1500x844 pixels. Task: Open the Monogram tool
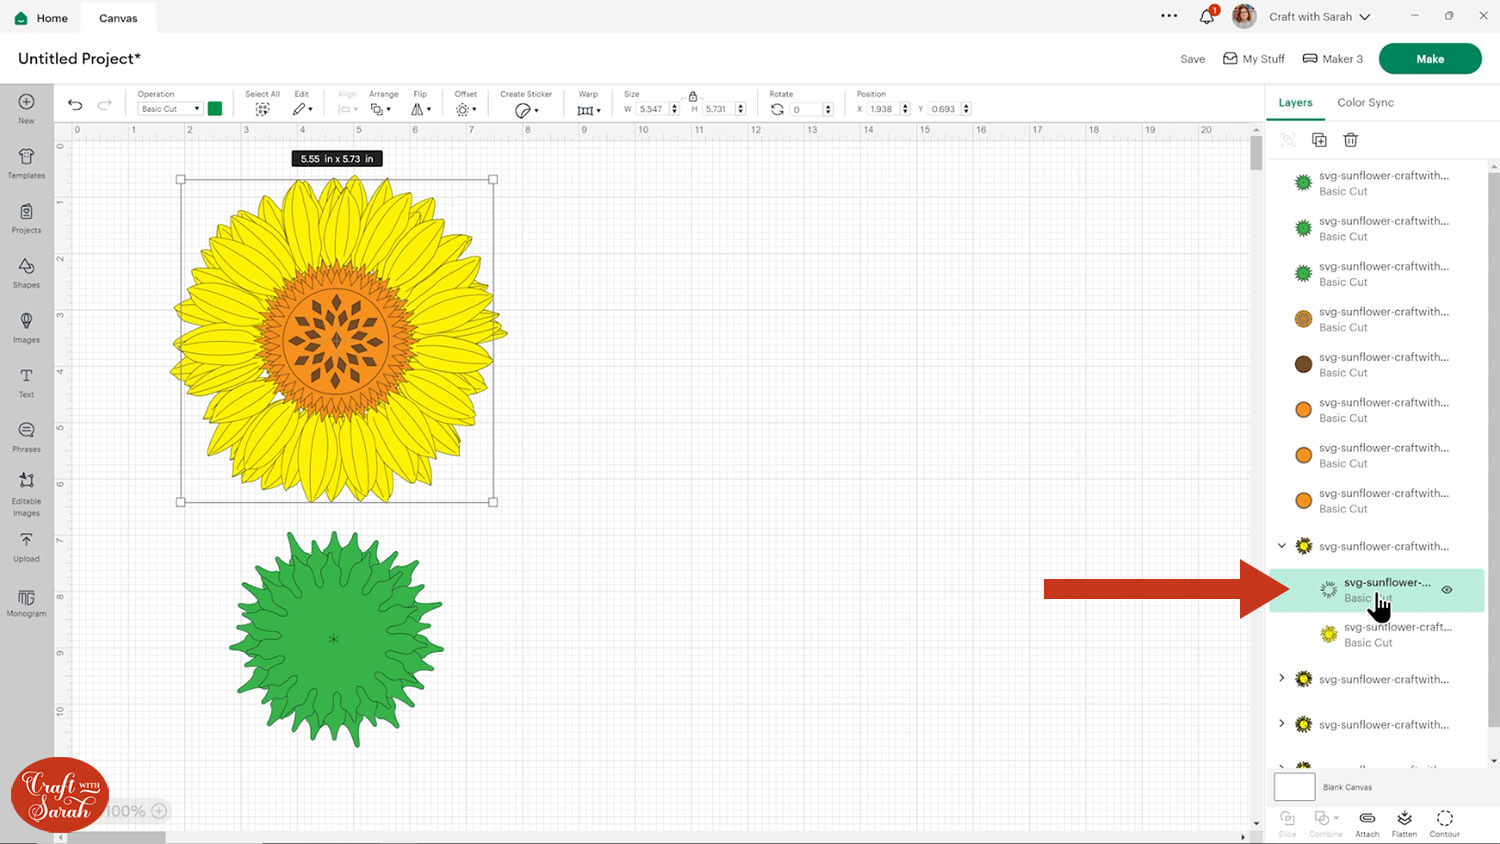tap(26, 602)
